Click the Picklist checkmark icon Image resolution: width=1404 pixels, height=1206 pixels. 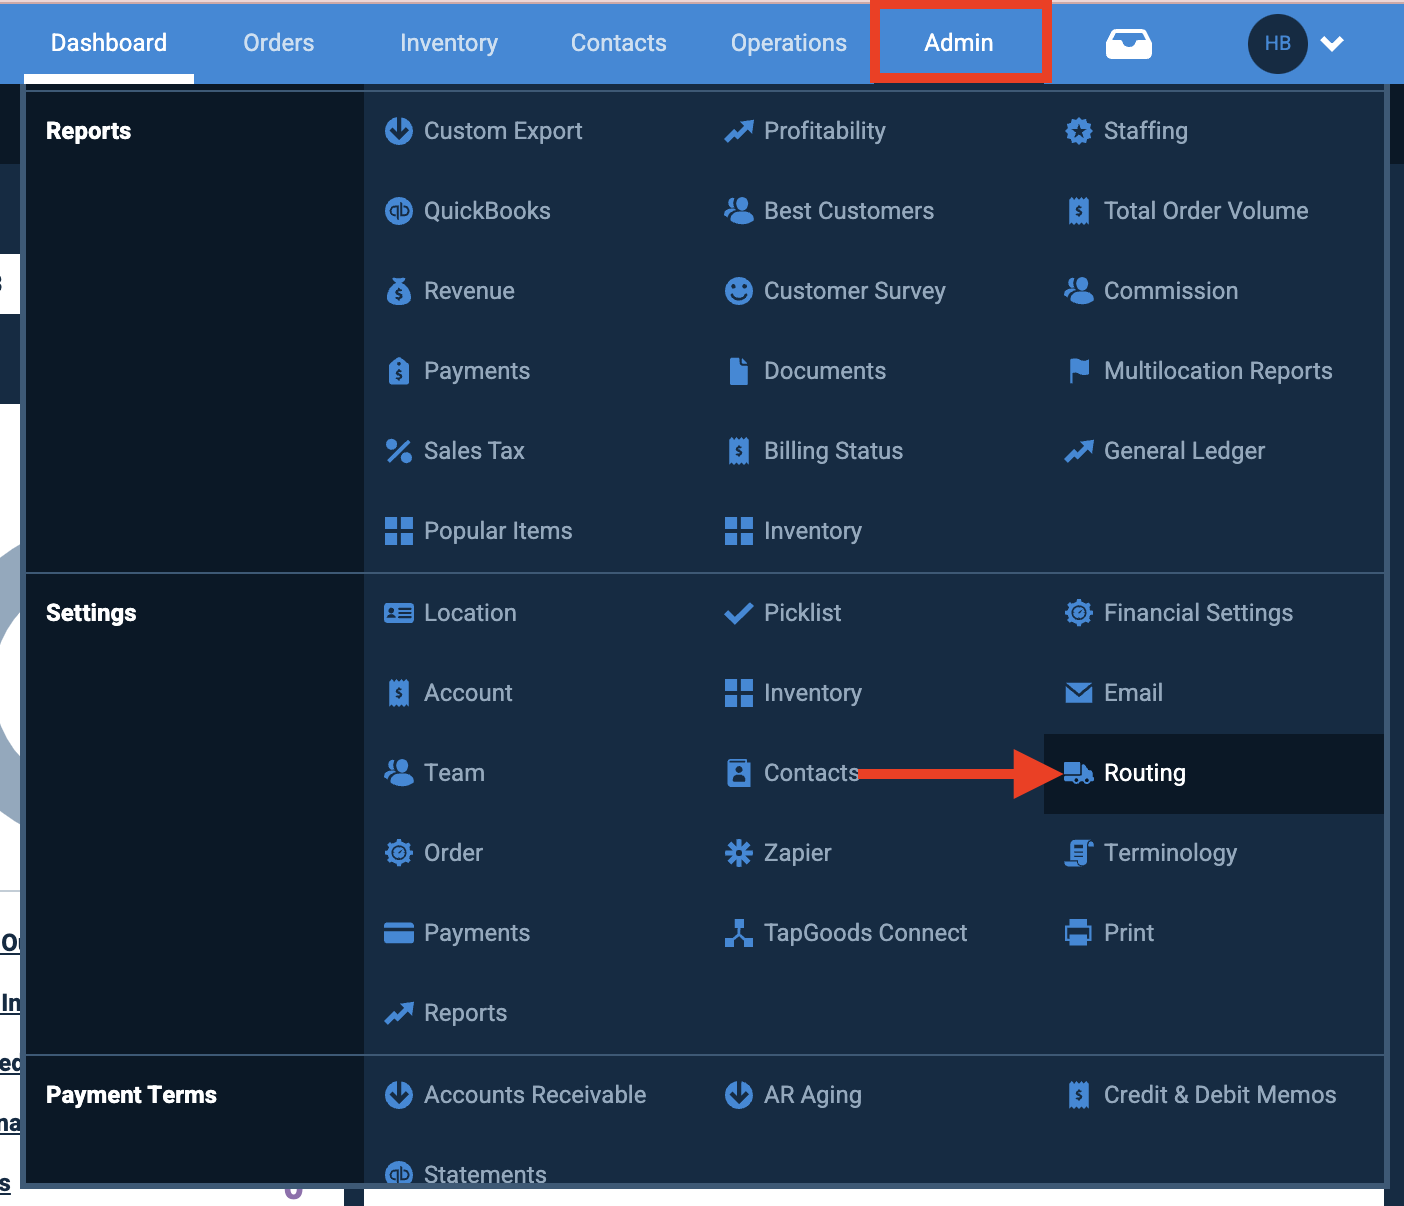click(739, 613)
